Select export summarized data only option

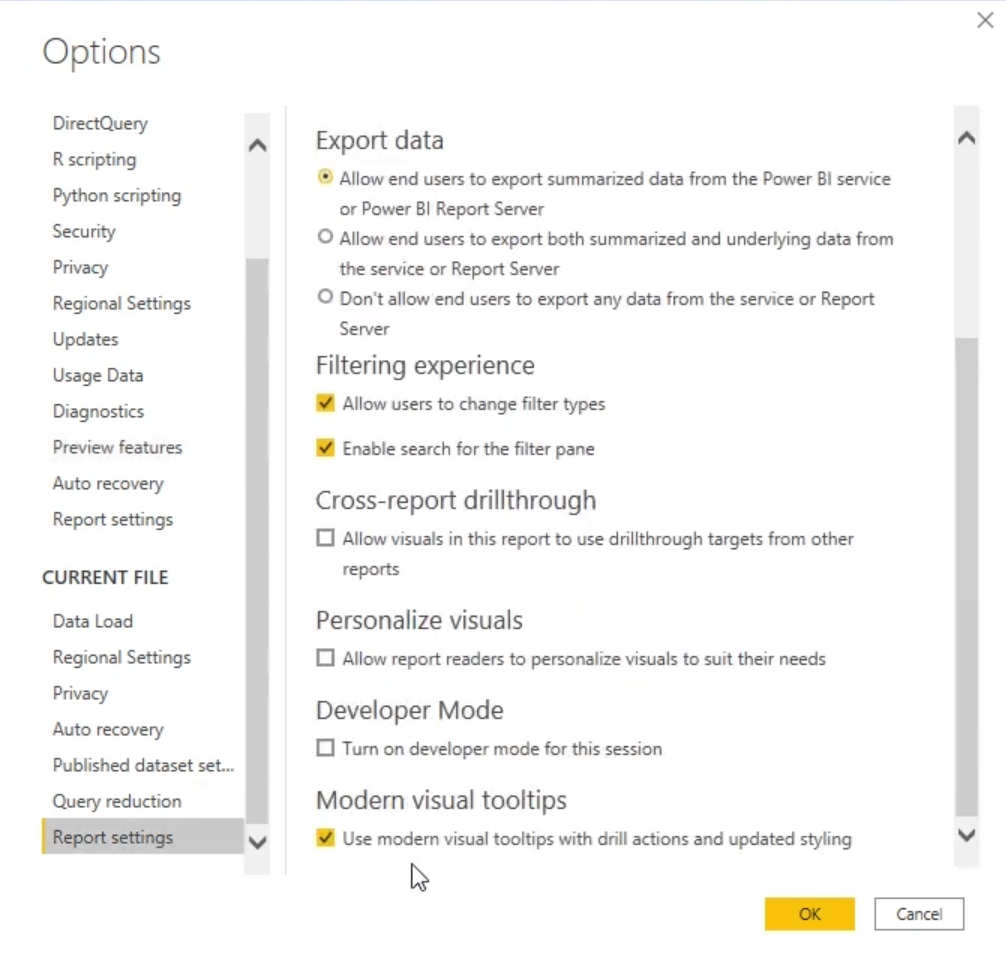click(325, 177)
